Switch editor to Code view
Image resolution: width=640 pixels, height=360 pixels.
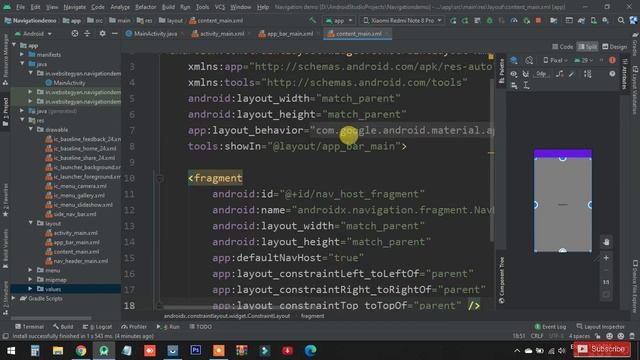pyautogui.click(x=562, y=47)
